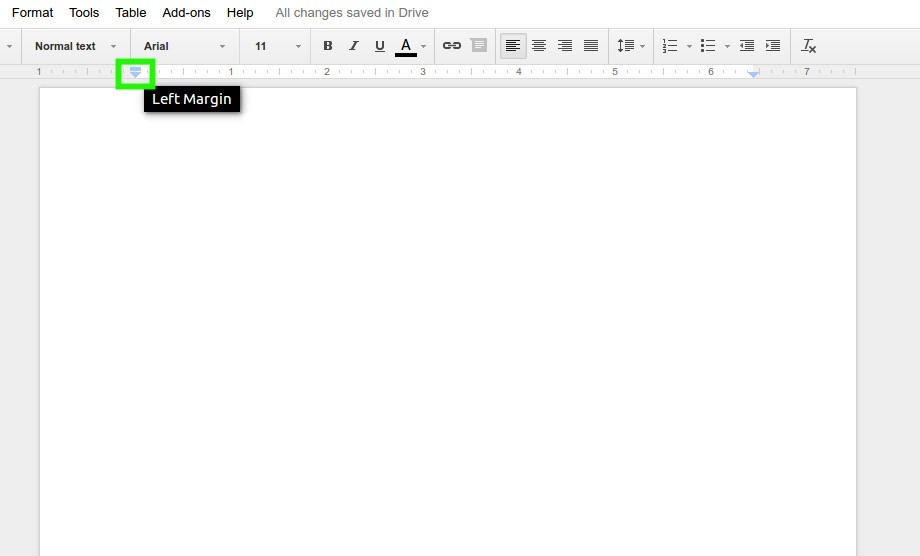Toggle italic formatting

[354, 46]
